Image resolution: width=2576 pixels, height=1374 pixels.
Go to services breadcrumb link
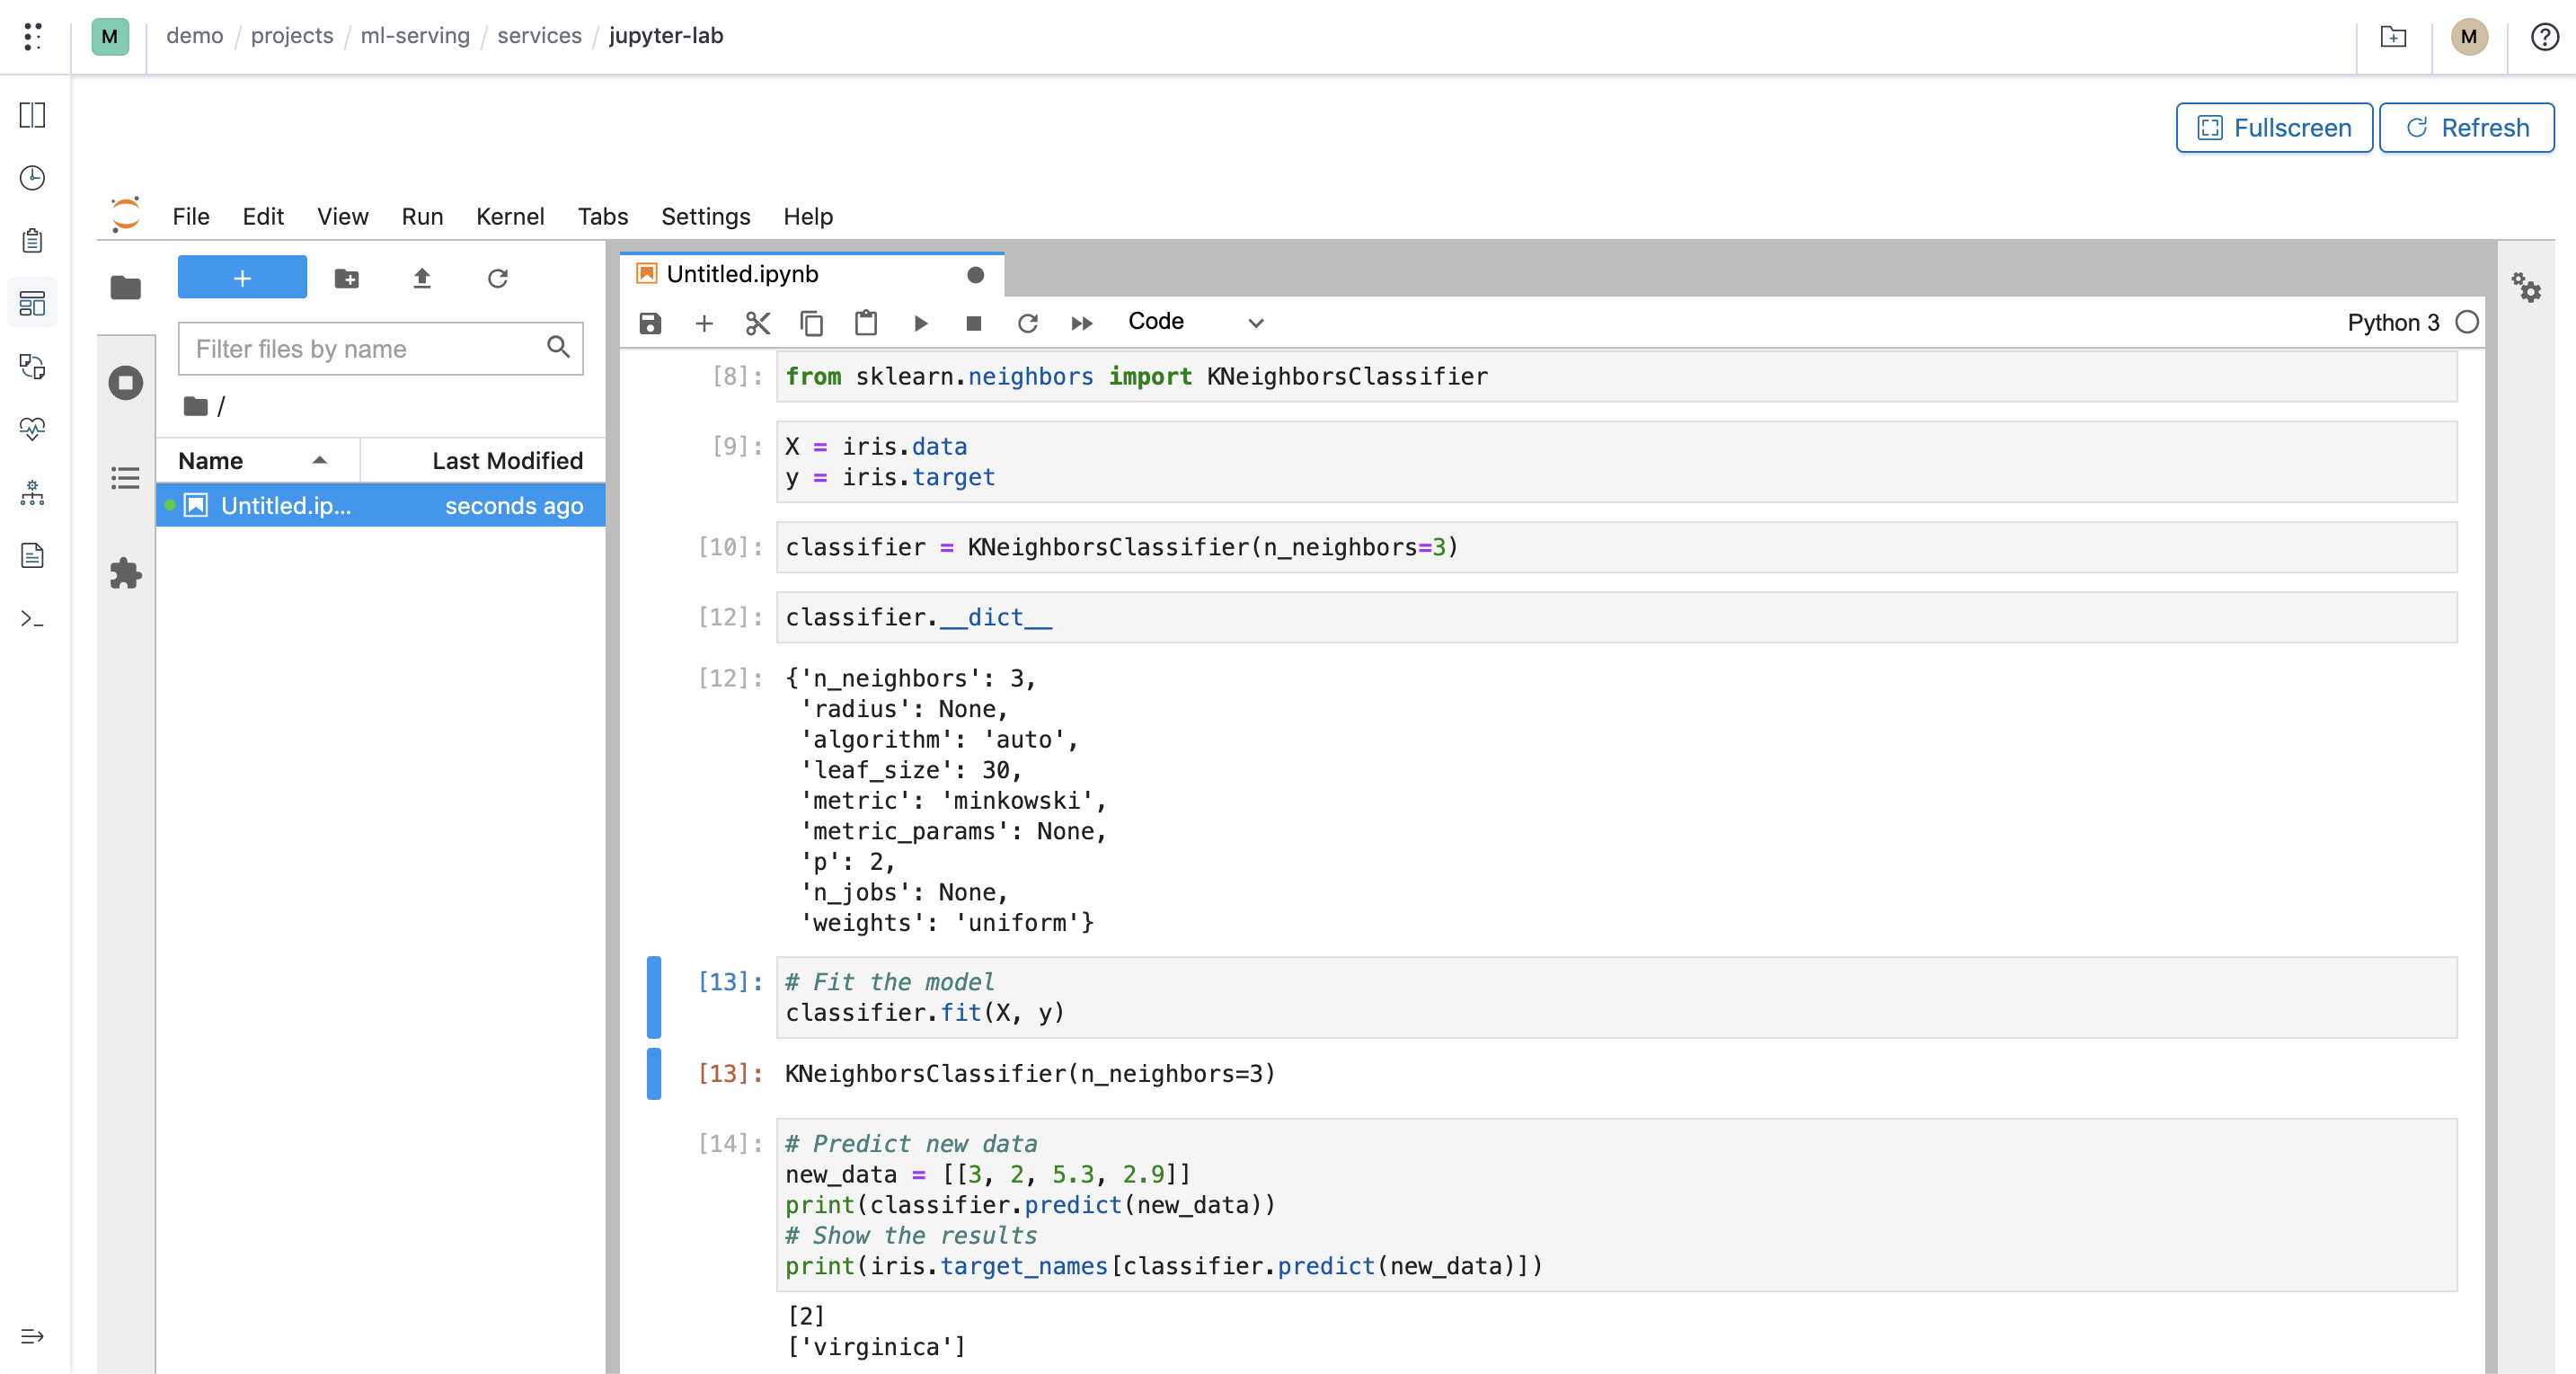click(539, 36)
